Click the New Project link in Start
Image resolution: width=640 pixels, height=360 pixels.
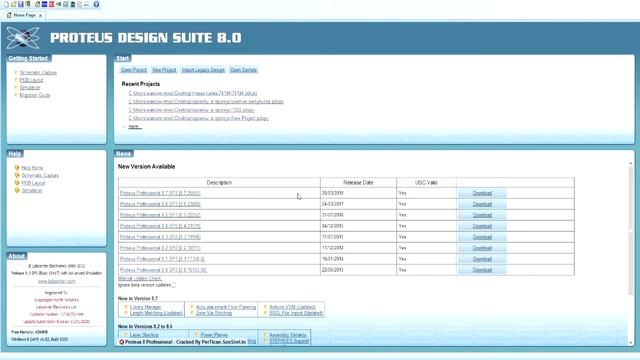point(164,70)
